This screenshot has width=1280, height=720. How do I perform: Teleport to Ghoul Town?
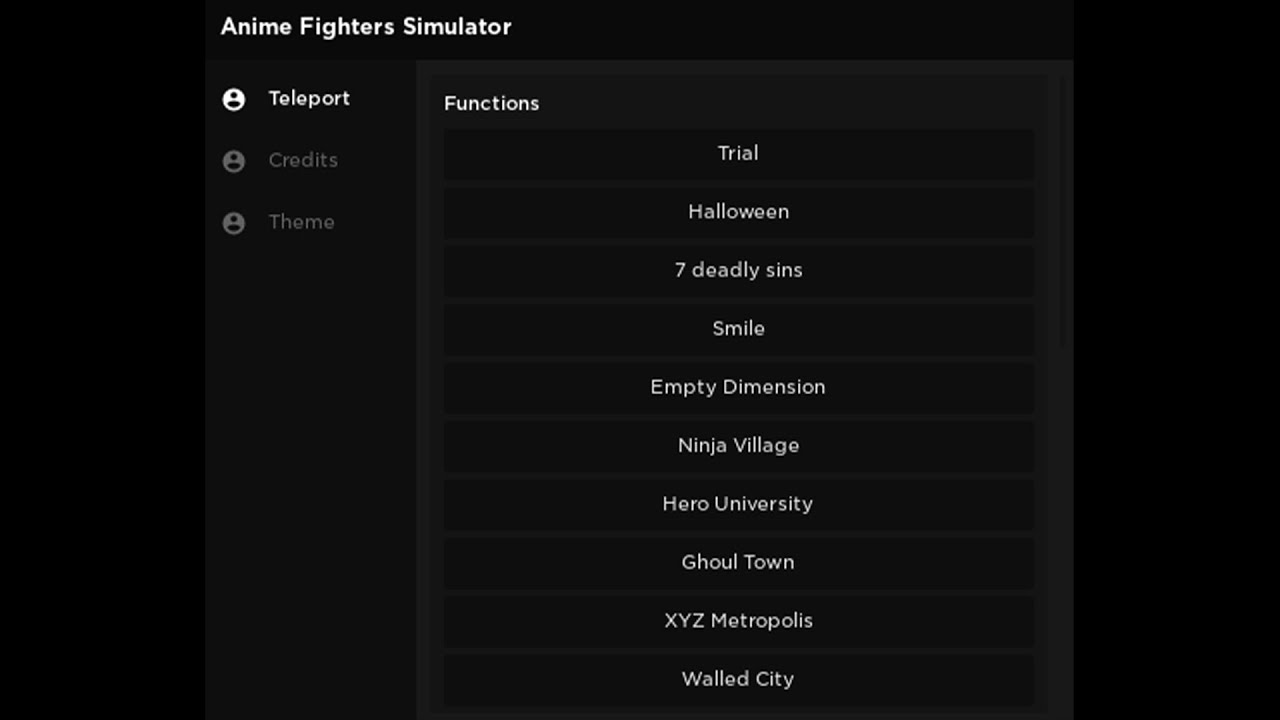pyautogui.click(x=738, y=563)
